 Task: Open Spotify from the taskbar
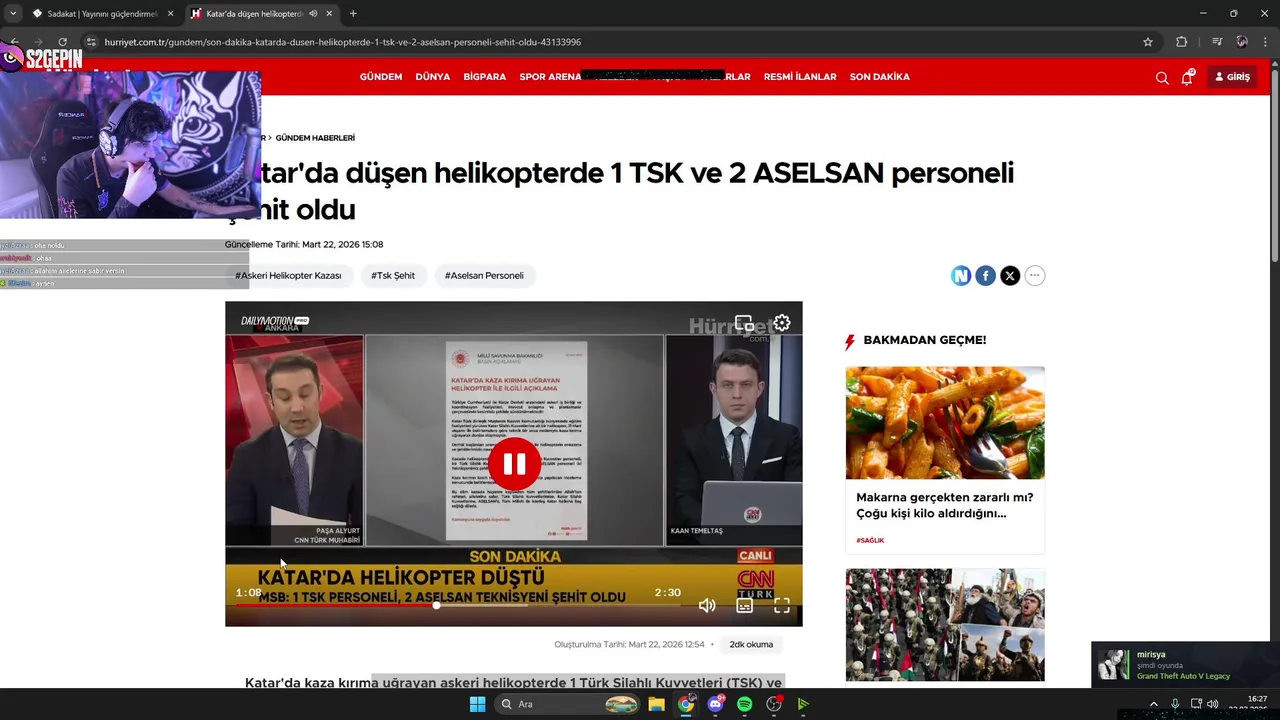[744, 704]
